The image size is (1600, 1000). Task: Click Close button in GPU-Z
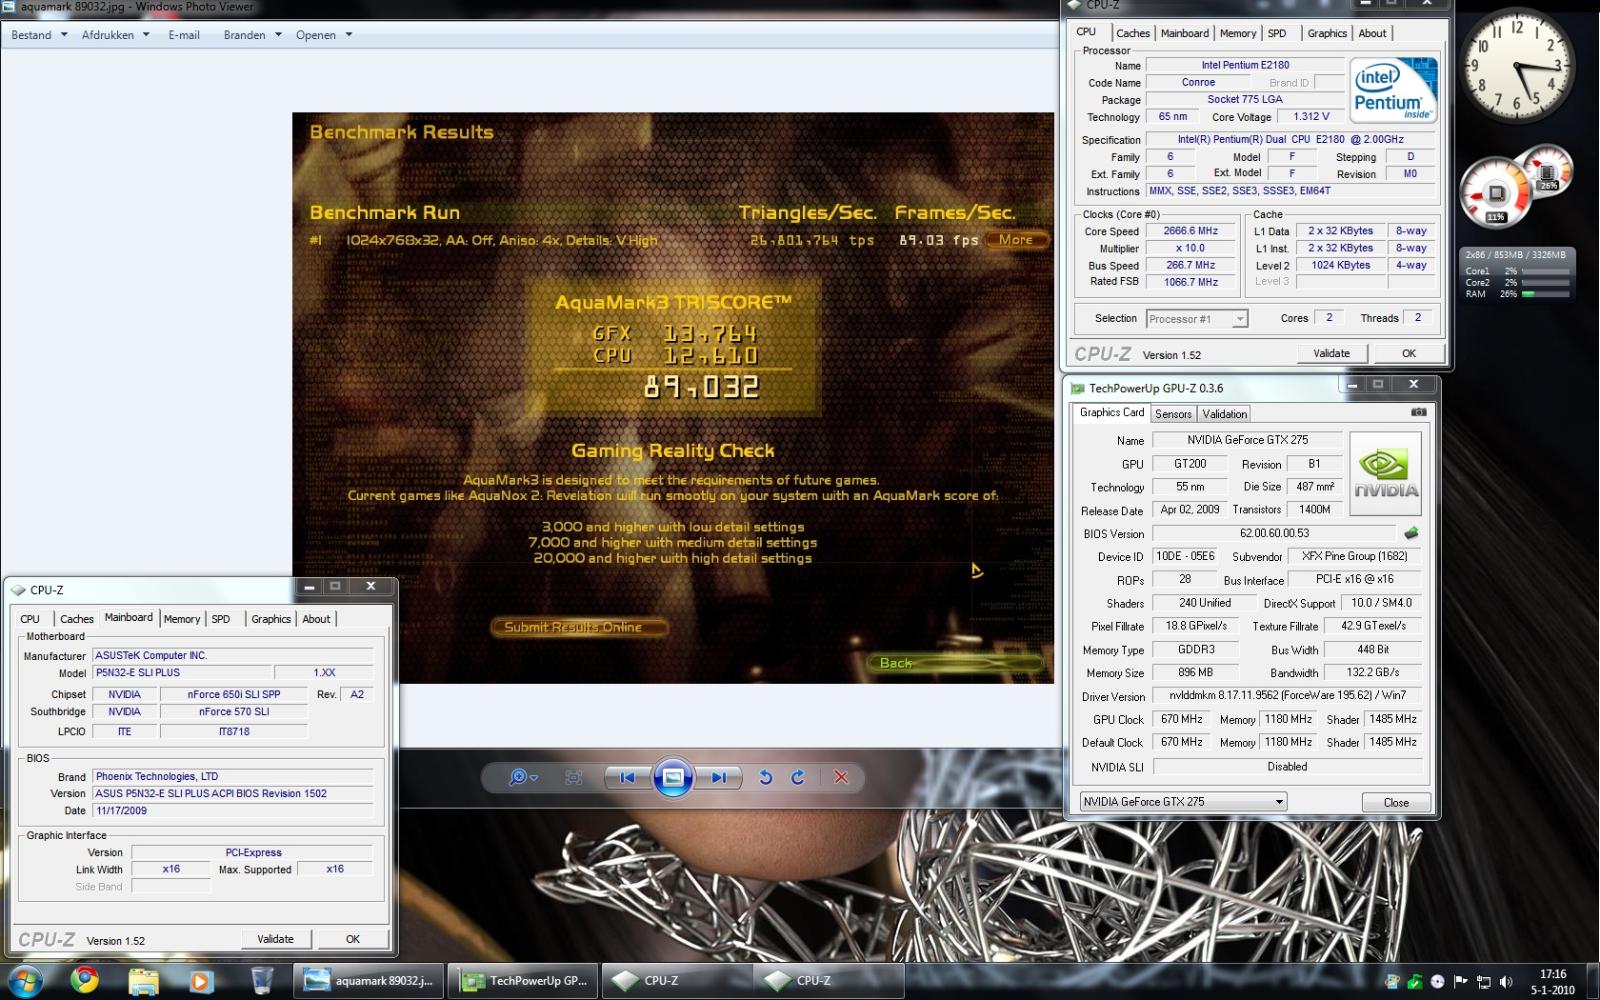click(x=1396, y=802)
